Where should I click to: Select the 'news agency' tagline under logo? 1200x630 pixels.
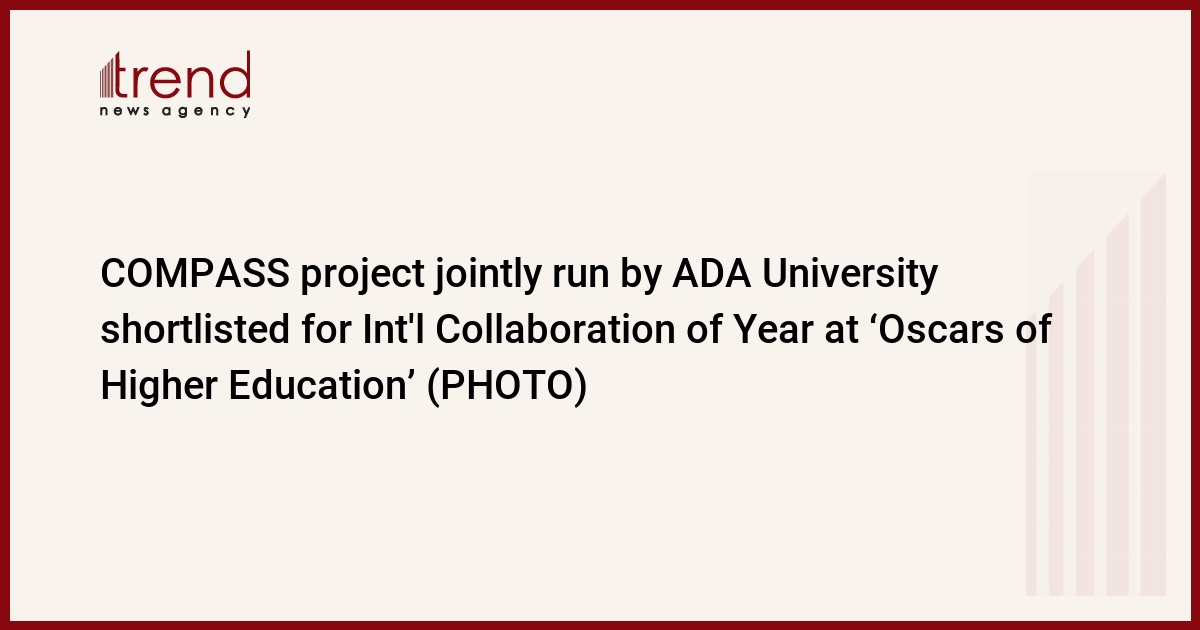point(175,111)
